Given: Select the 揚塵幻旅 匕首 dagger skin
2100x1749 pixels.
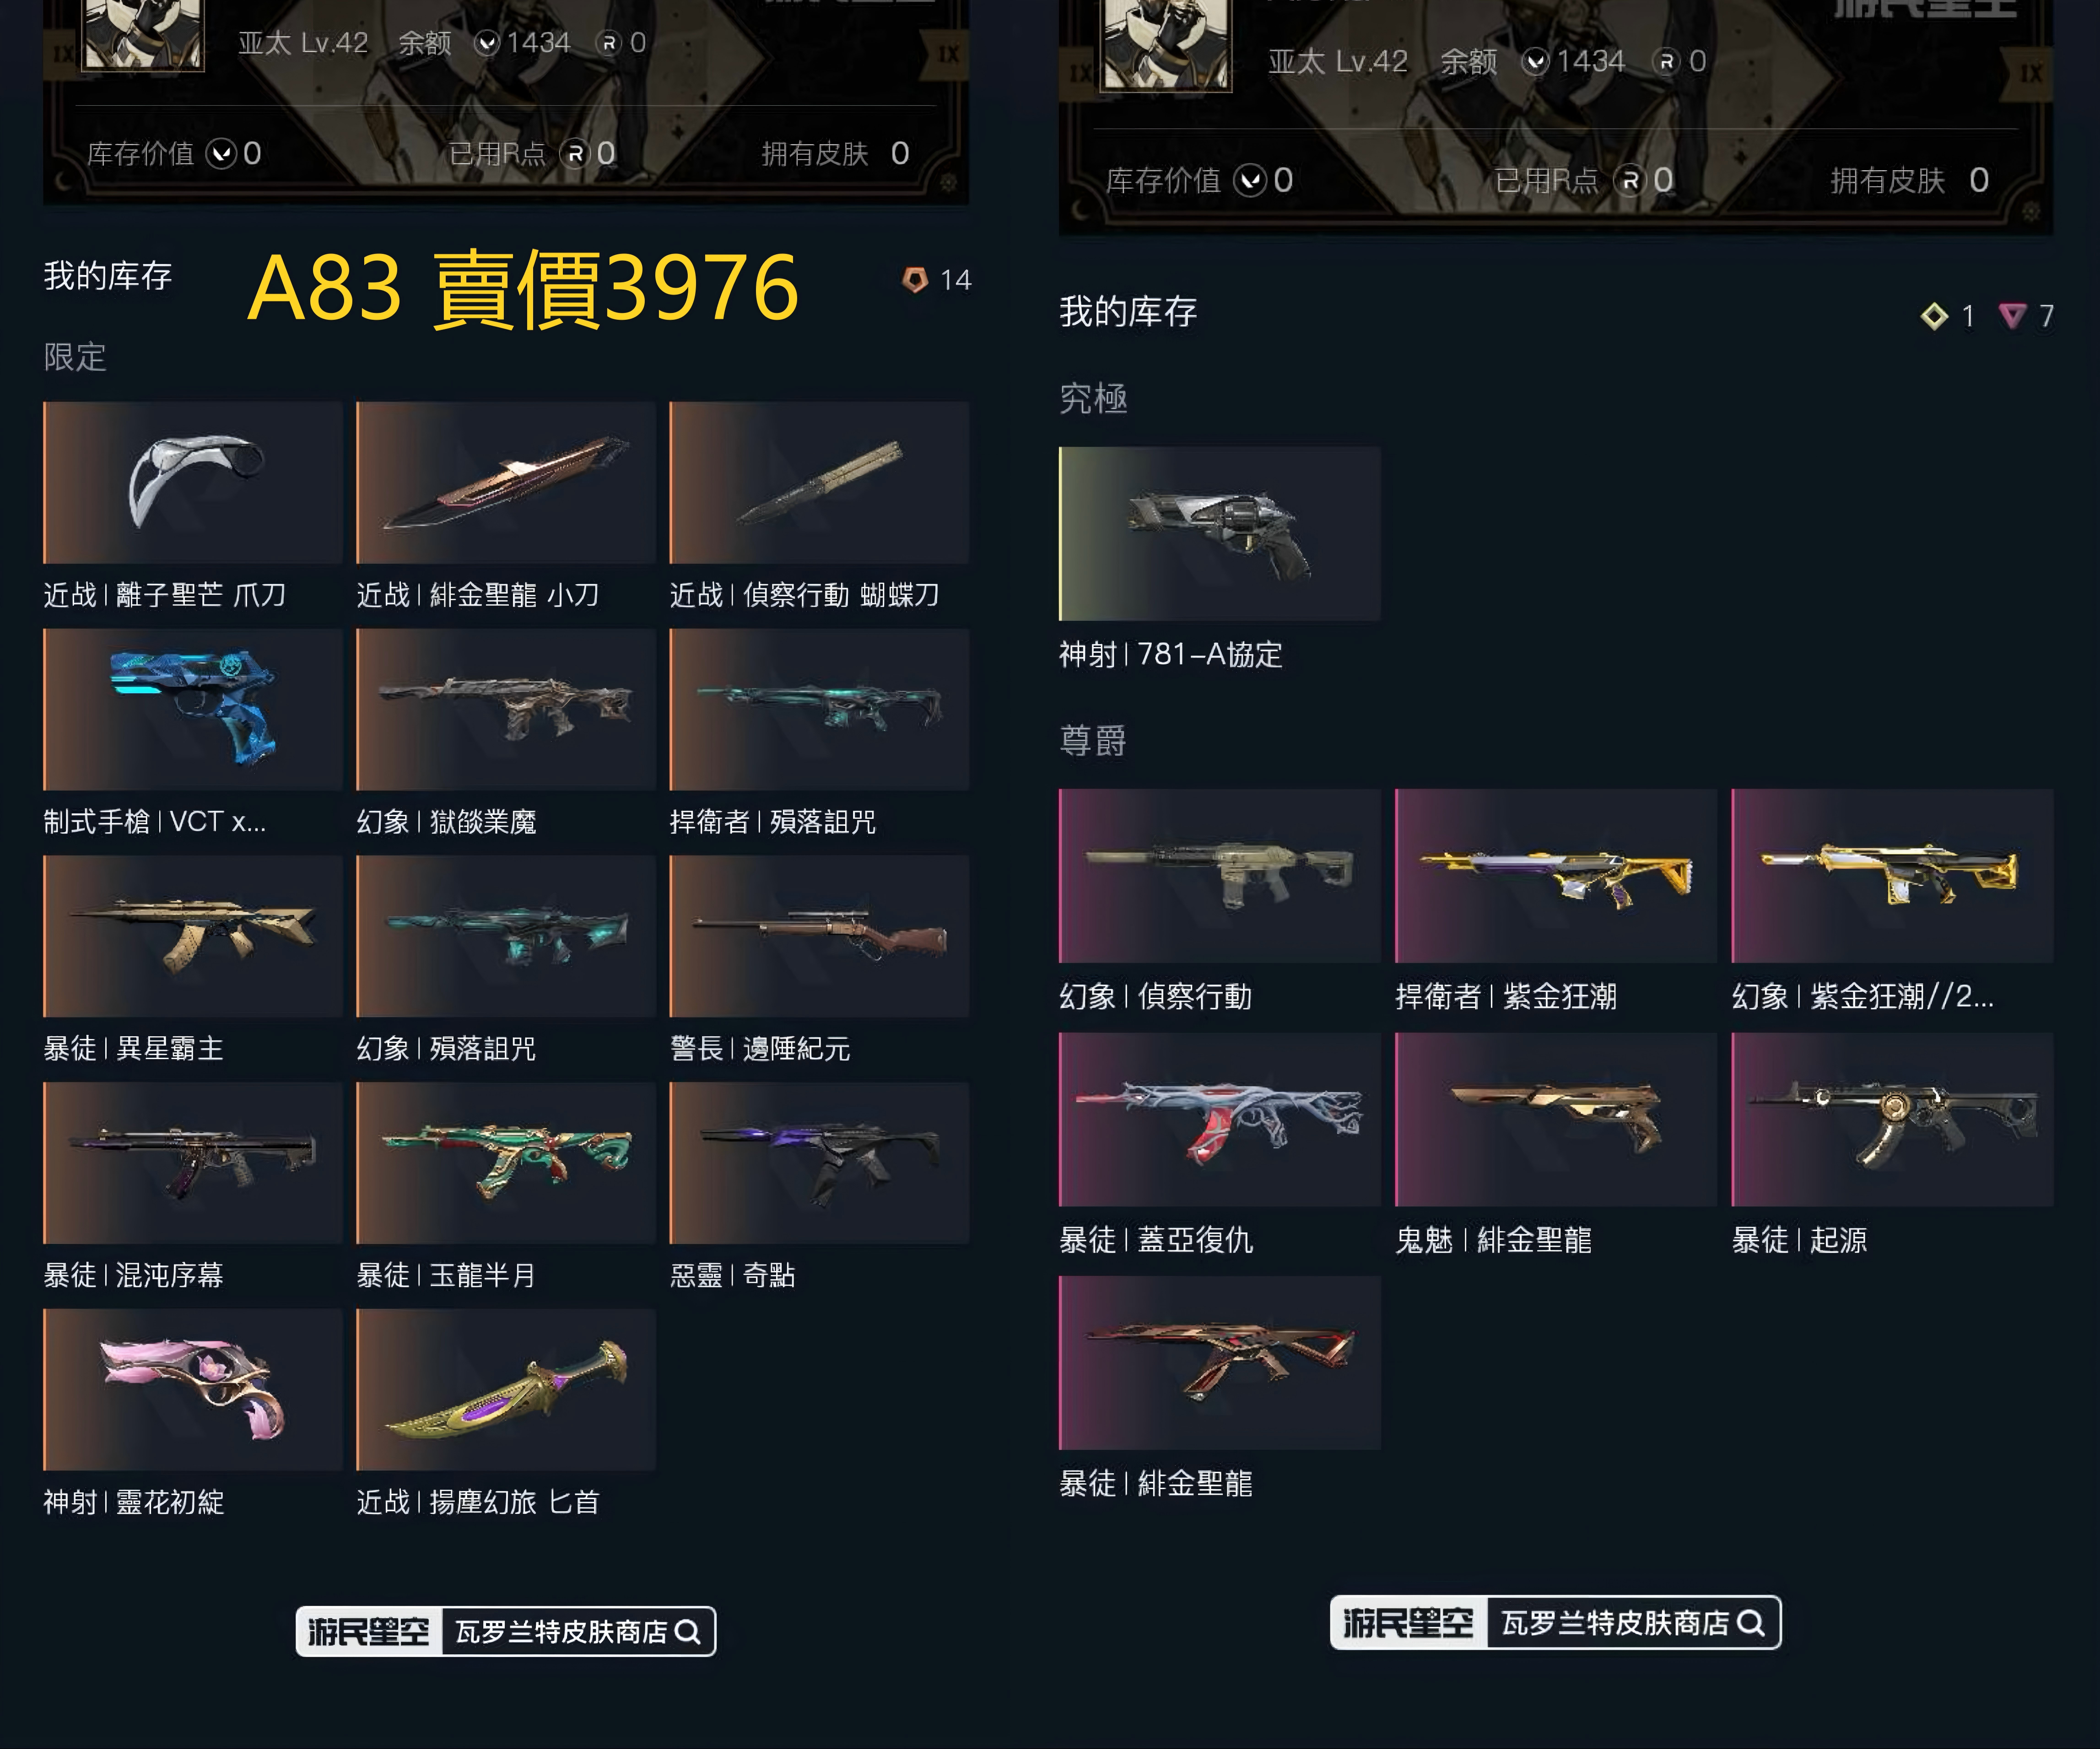Looking at the screenshot, I should [505, 1389].
